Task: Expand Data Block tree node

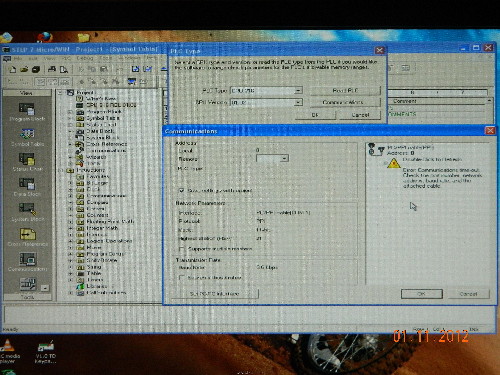Action: point(70,131)
